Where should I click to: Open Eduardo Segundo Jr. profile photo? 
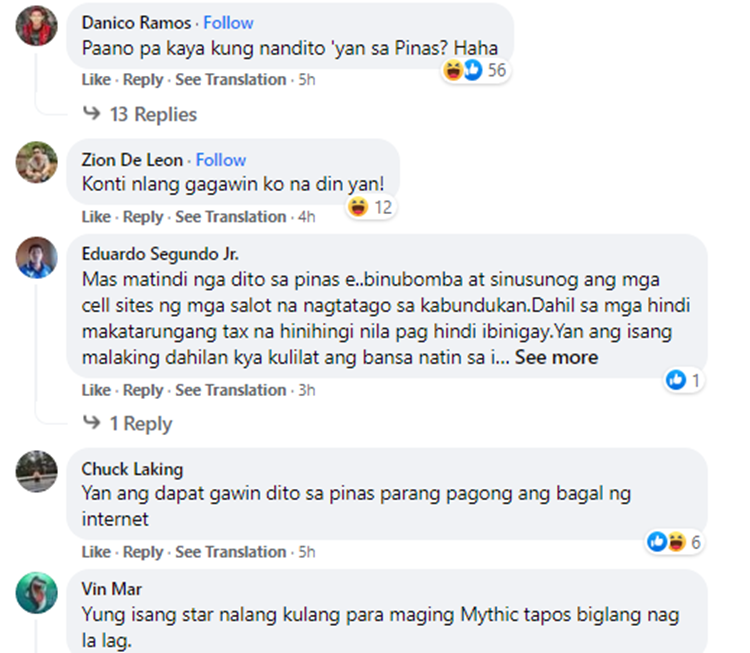click(37, 257)
